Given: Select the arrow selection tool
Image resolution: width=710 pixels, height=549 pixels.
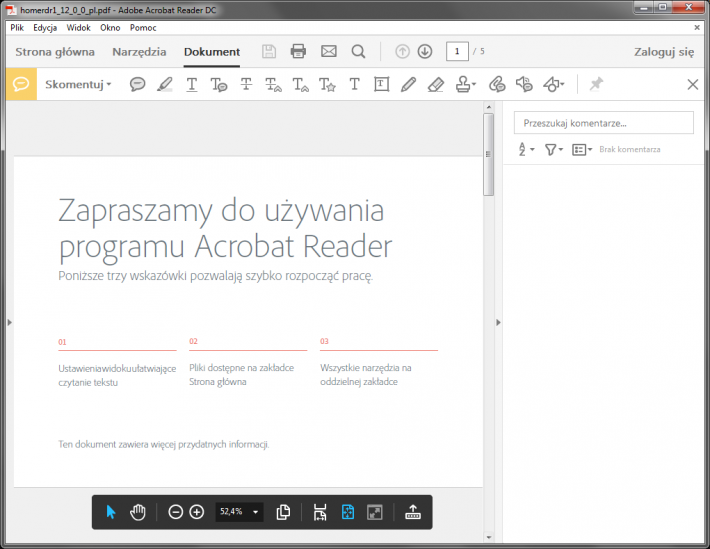Looking at the screenshot, I should 111,512.
